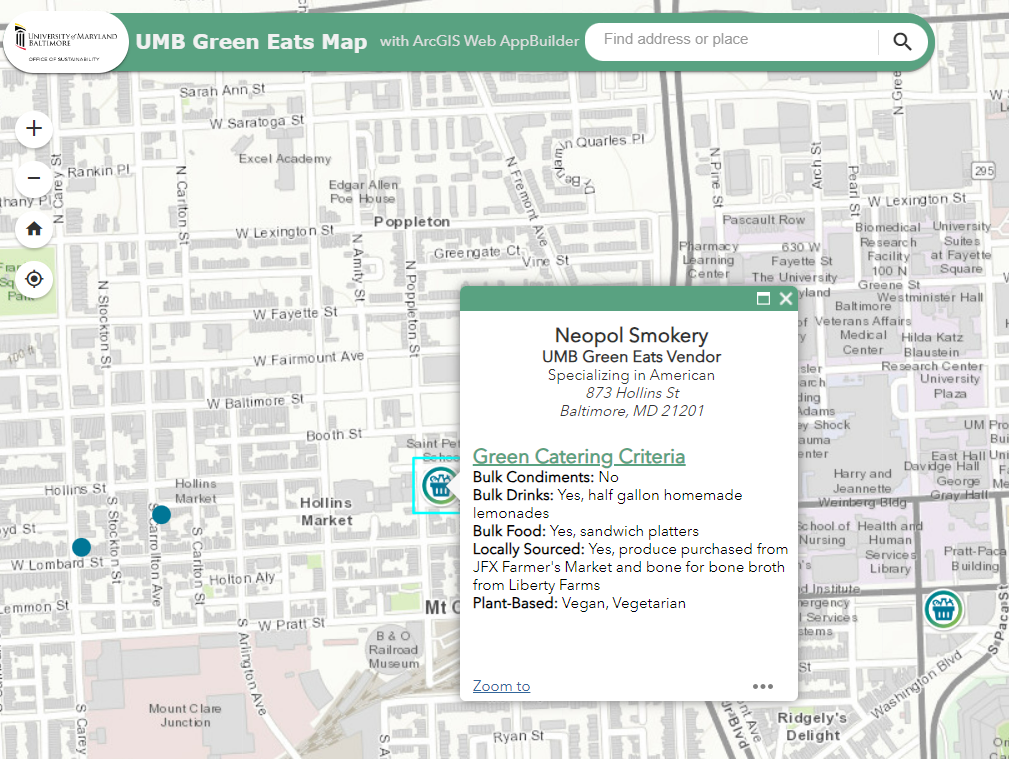Maximize the Neopol Smokery popup
Image resolution: width=1009 pixels, height=759 pixels.
pyautogui.click(x=763, y=299)
